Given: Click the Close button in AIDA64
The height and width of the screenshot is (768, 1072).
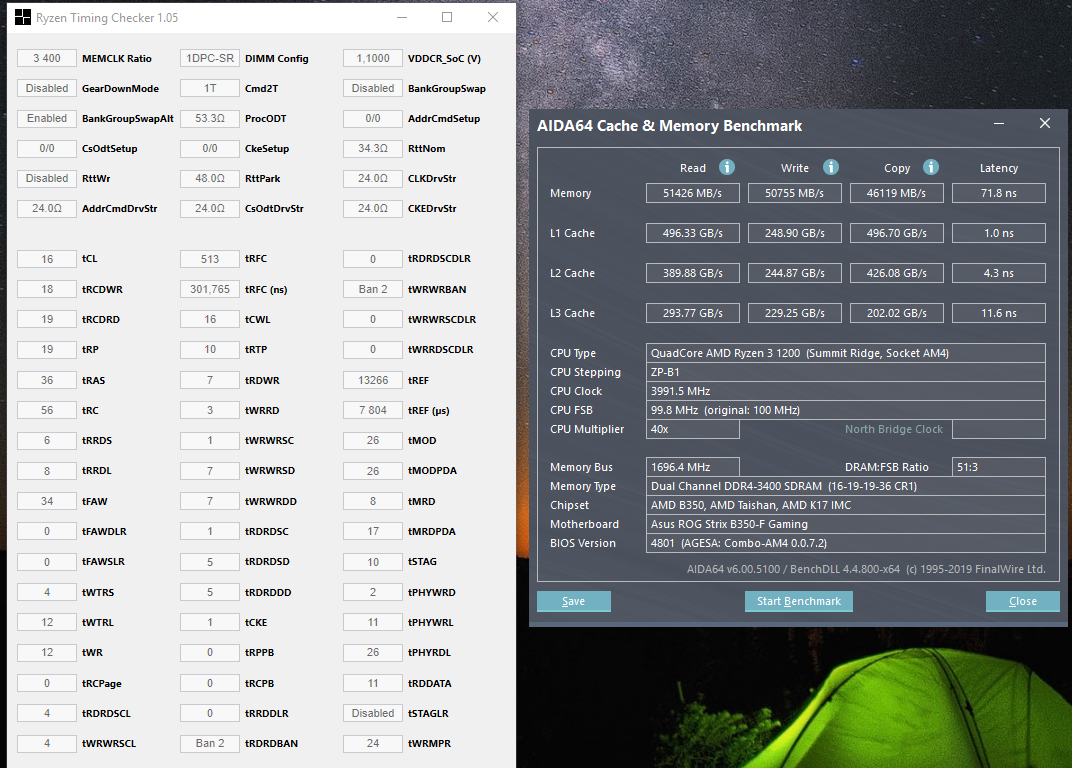Looking at the screenshot, I should (x=1023, y=601).
